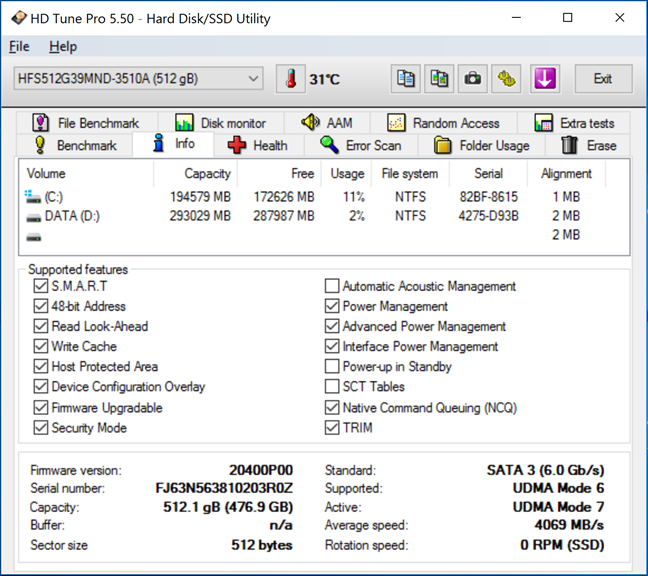
Task: Go to the Random Access tab
Action: tap(443, 123)
